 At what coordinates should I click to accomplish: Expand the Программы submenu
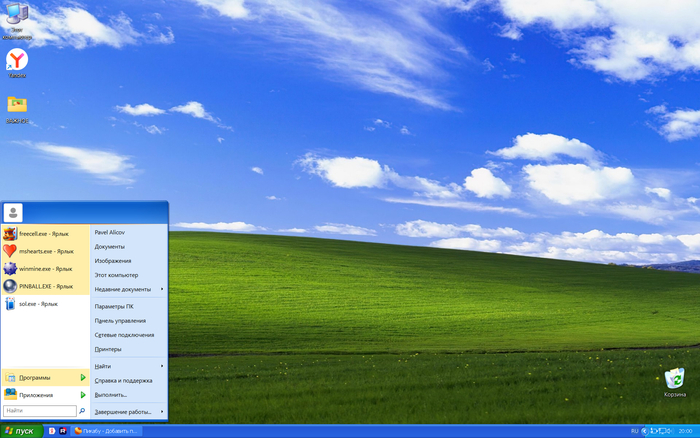[45, 378]
